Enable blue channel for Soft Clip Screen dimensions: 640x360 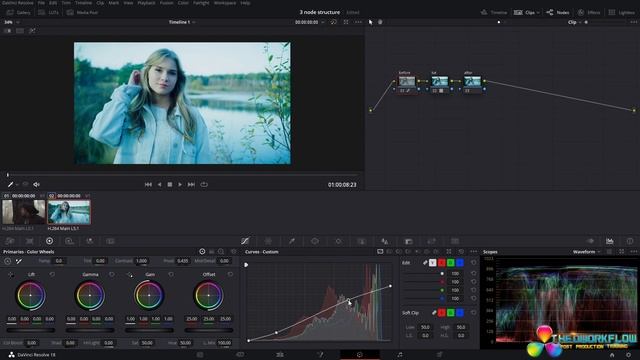[460, 313]
